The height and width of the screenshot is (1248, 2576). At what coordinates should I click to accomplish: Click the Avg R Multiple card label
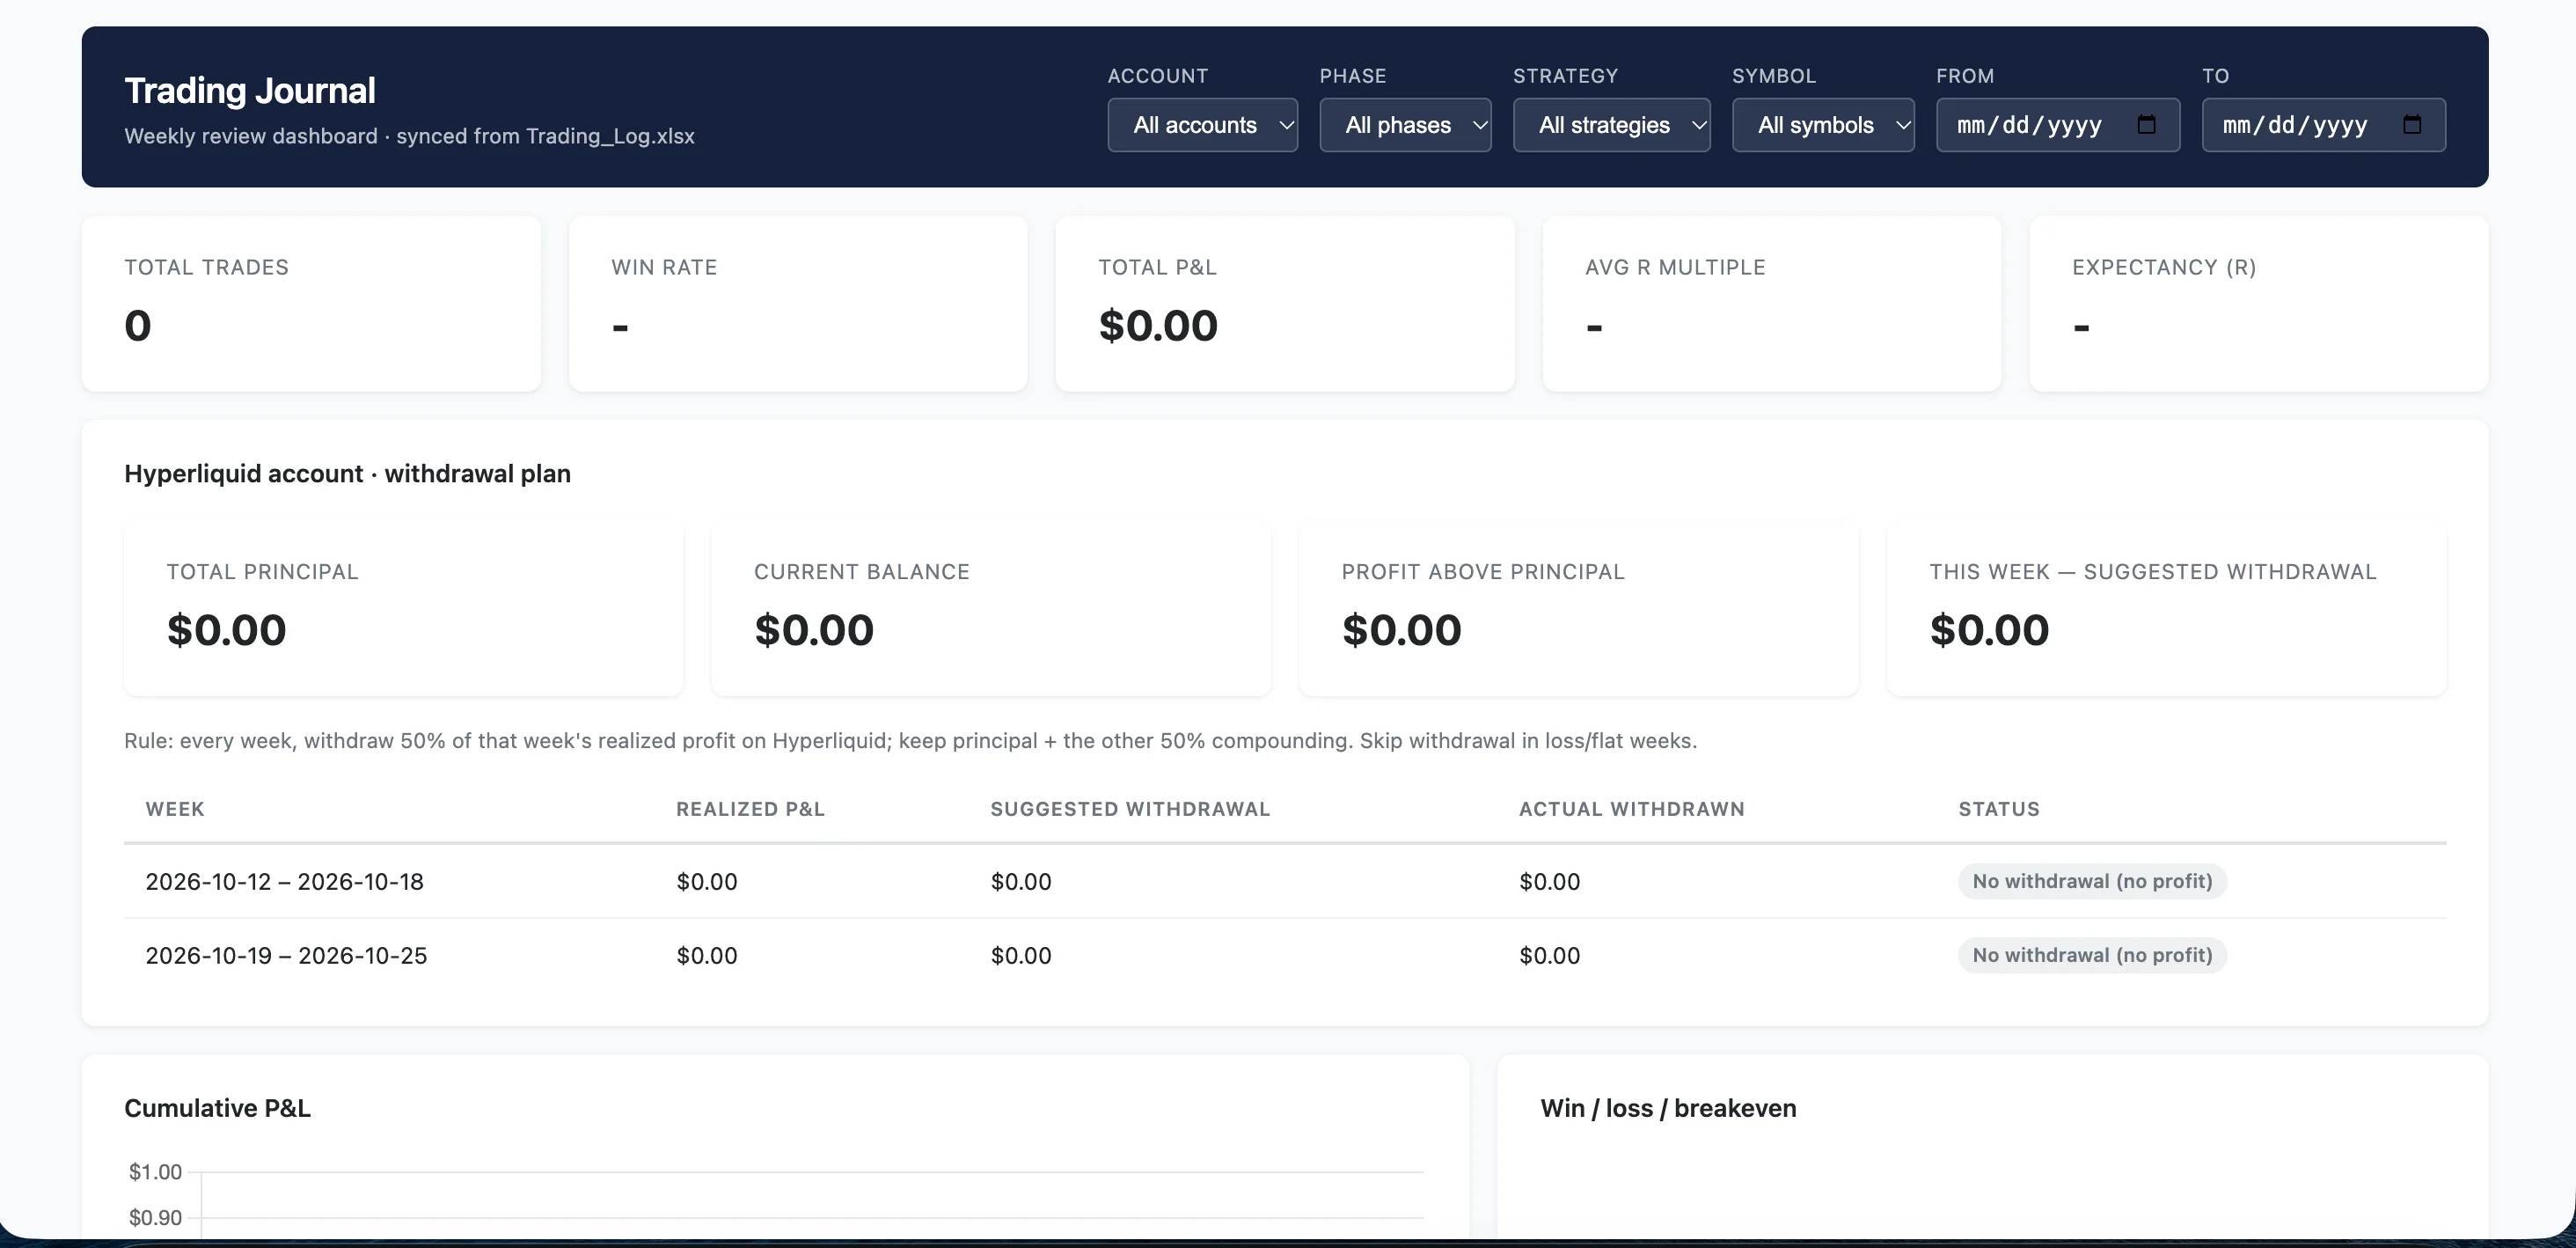click(x=1675, y=267)
